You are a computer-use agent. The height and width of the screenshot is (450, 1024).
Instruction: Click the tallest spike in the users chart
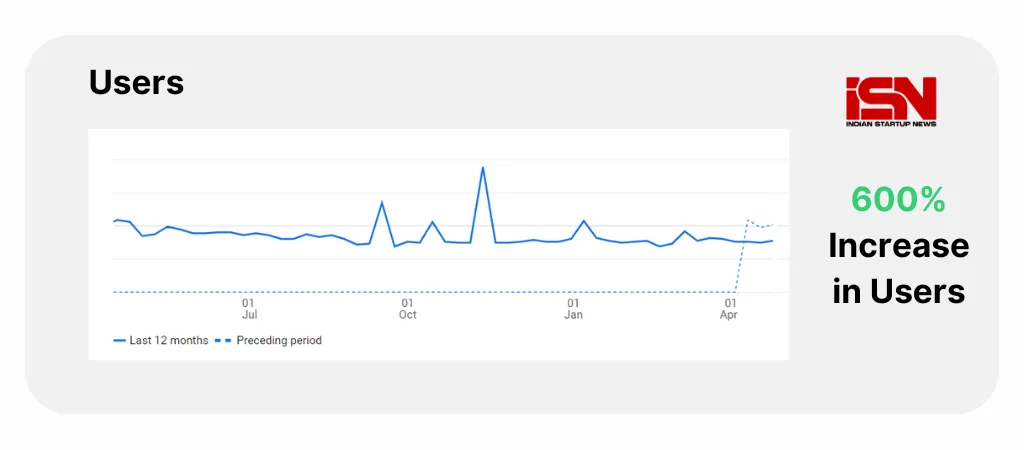click(x=483, y=168)
